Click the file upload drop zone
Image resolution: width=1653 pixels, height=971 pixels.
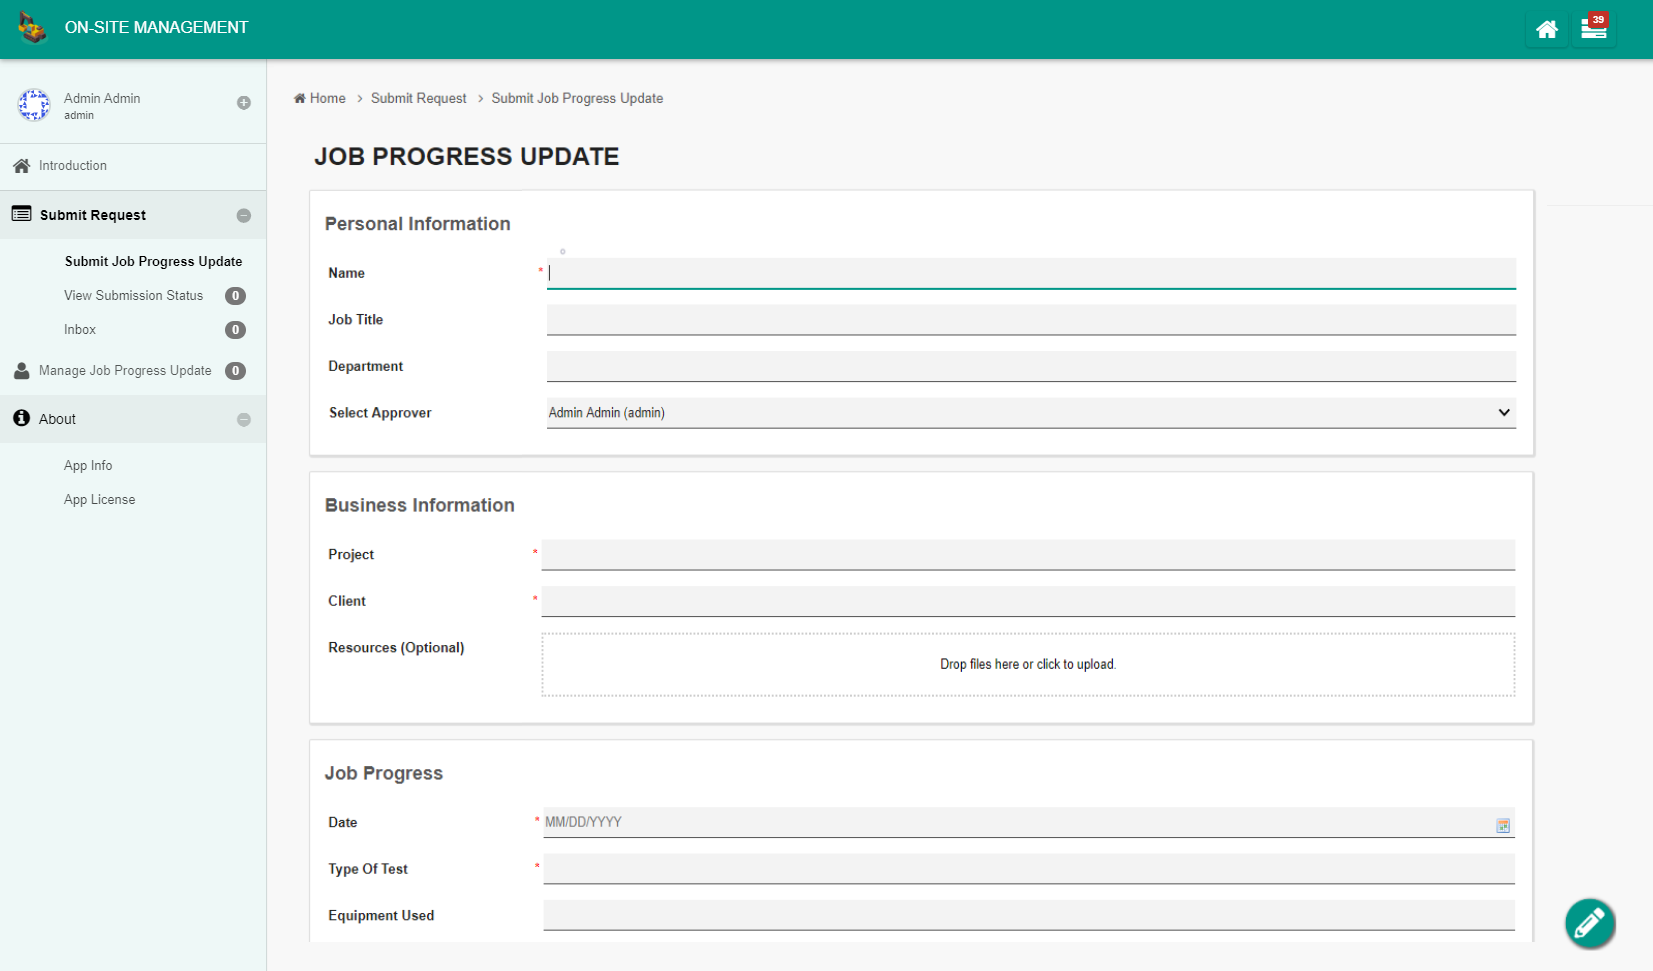pos(1027,663)
